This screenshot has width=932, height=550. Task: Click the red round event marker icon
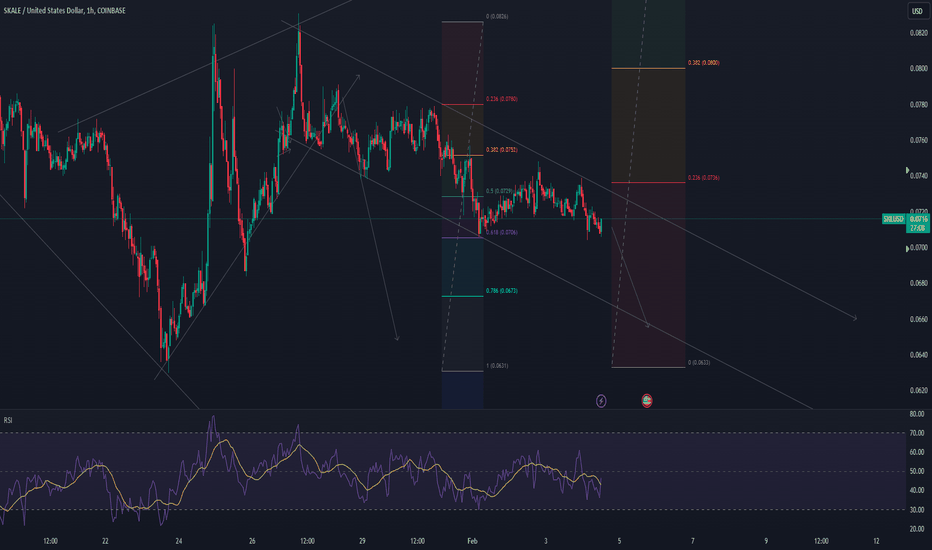tap(647, 401)
